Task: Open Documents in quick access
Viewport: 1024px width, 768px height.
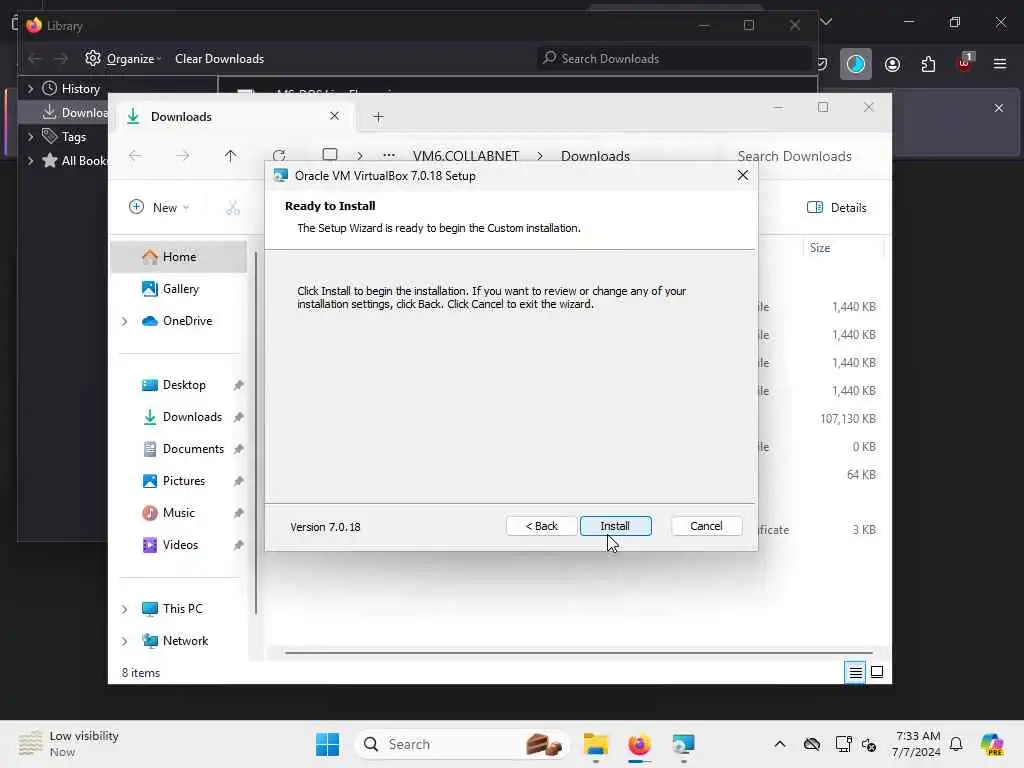Action: (193, 449)
